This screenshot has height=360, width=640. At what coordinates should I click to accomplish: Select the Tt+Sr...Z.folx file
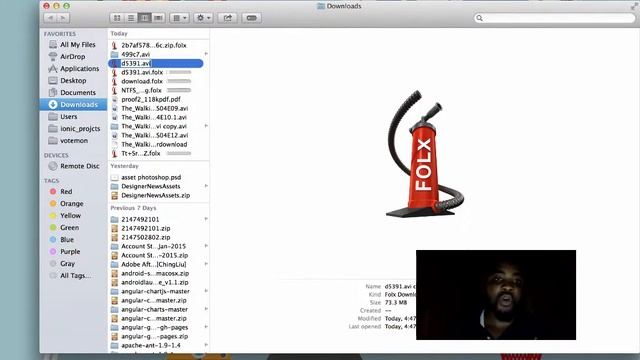coord(140,153)
